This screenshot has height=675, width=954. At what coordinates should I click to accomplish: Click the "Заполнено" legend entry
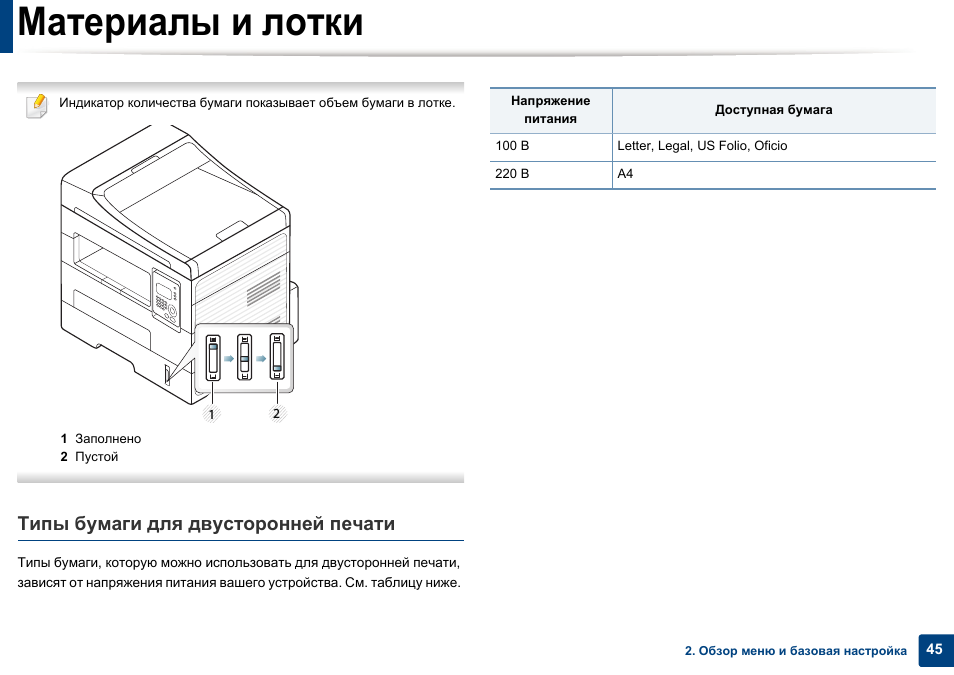tap(108, 439)
